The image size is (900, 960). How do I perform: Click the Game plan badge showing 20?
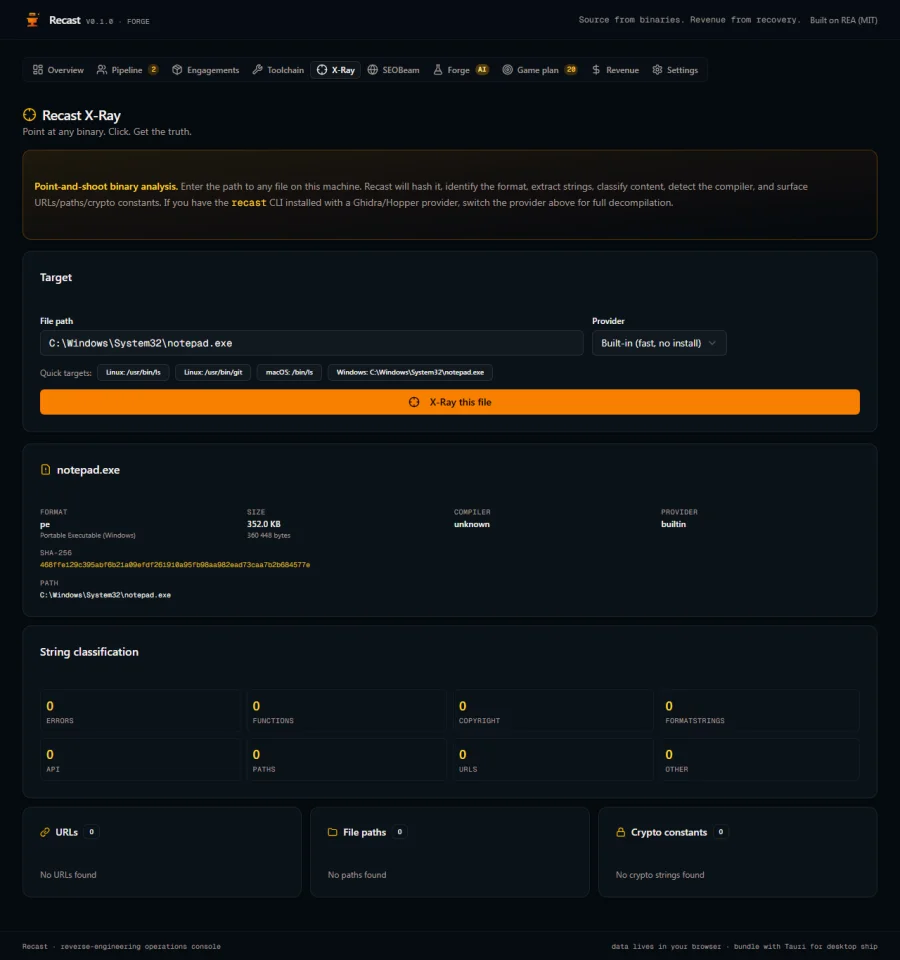(571, 70)
